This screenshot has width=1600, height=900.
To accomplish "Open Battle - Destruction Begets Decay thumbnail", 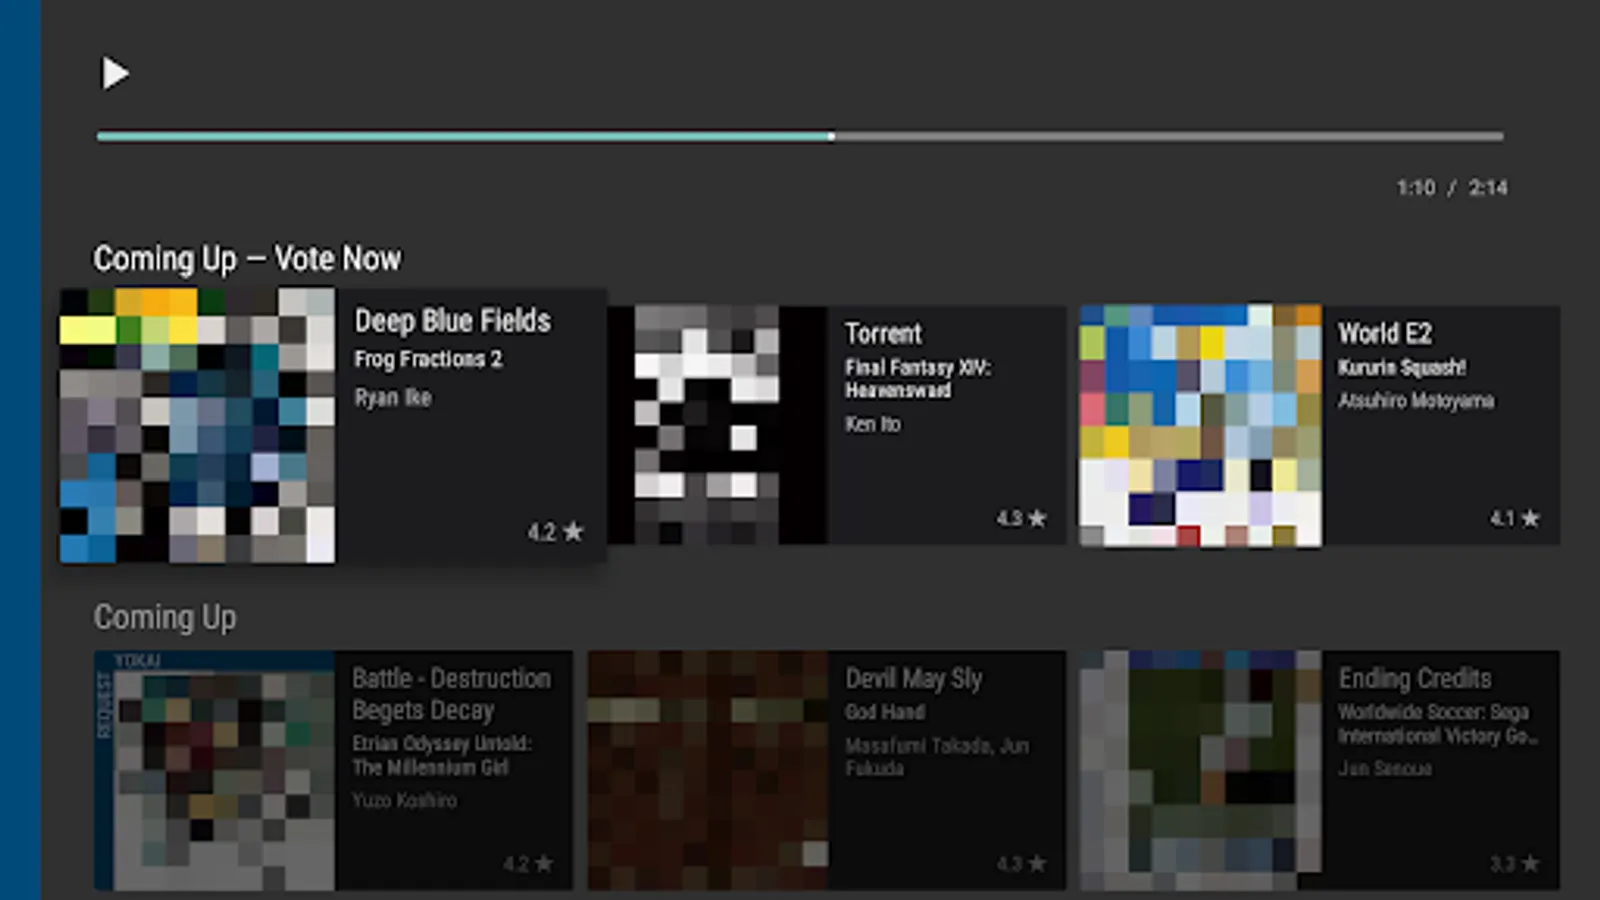I will tap(215, 770).
